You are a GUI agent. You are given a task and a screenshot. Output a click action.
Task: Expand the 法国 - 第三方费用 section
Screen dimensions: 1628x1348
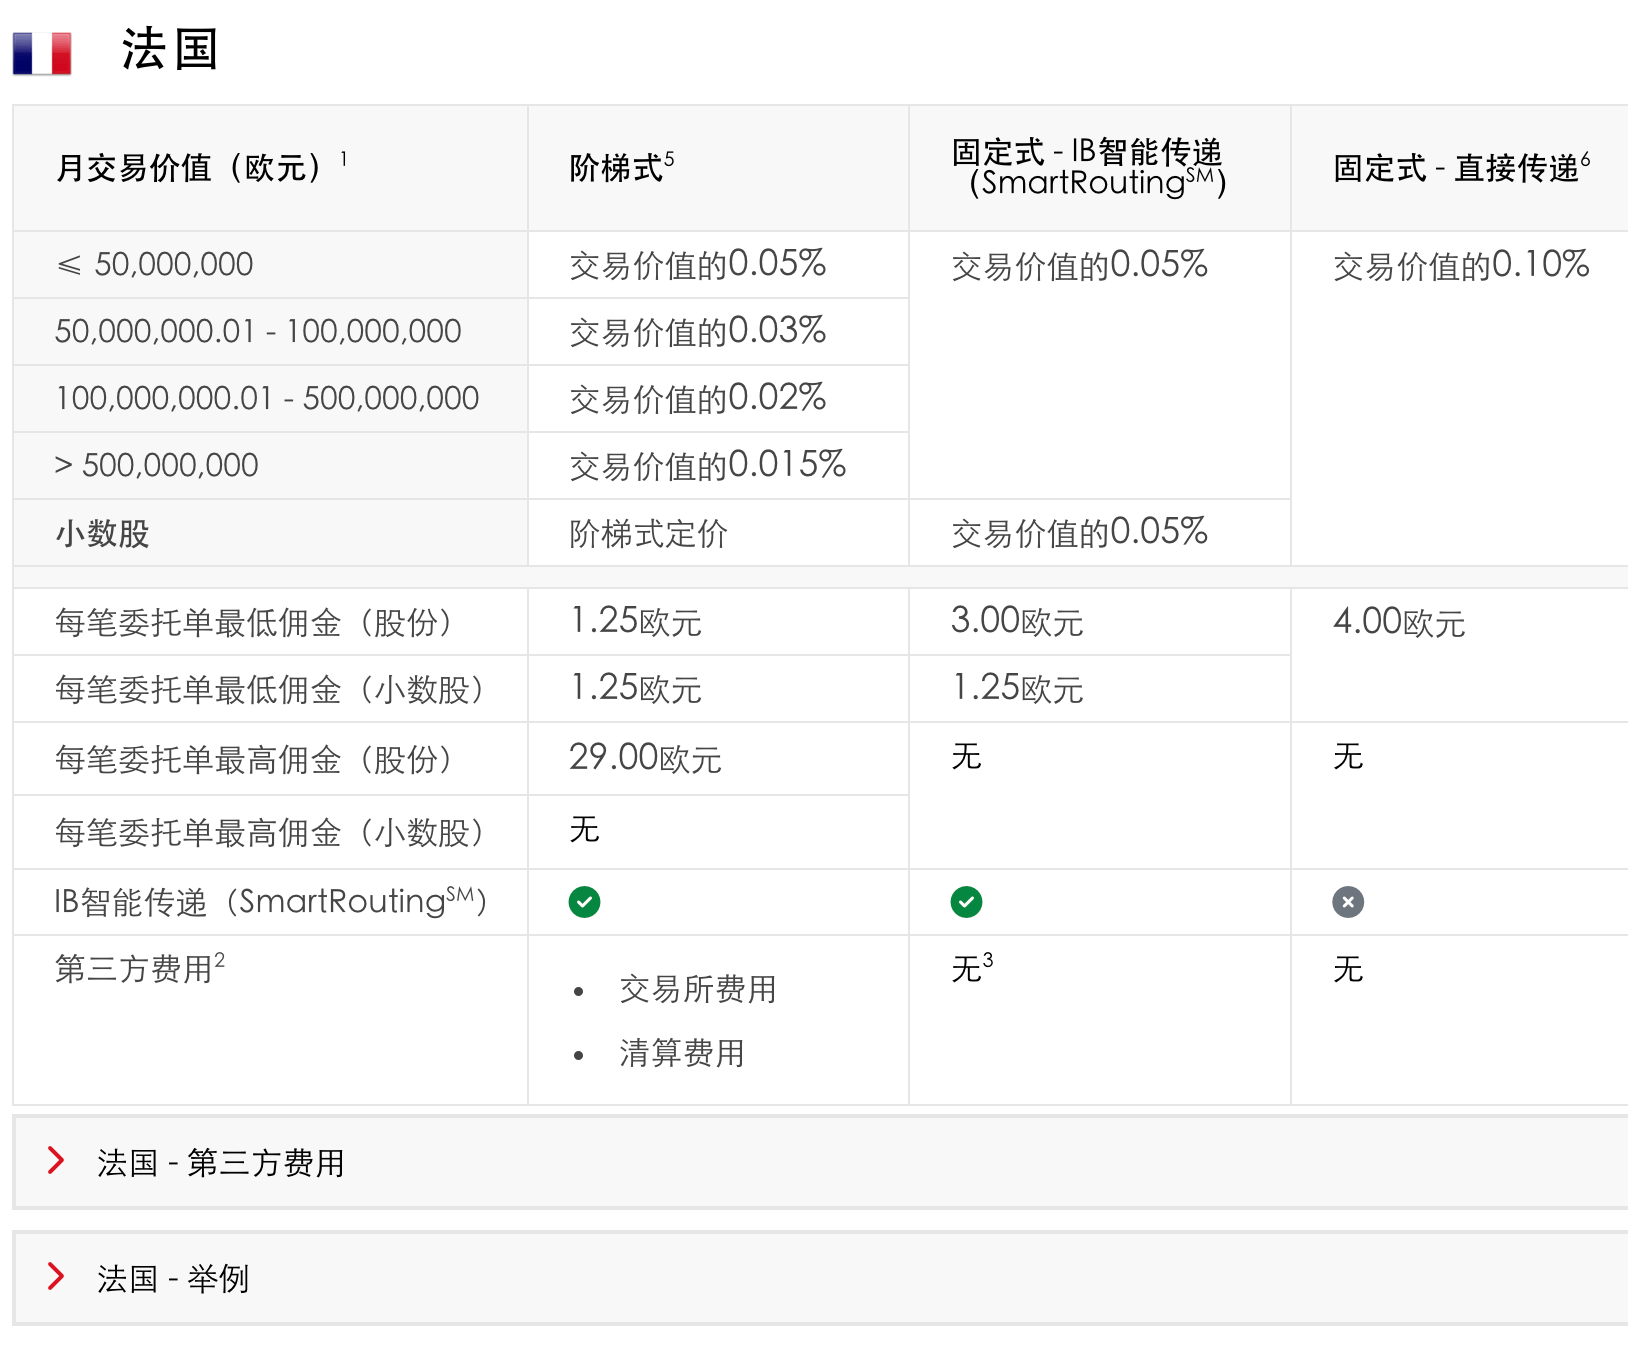click(220, 1163)
